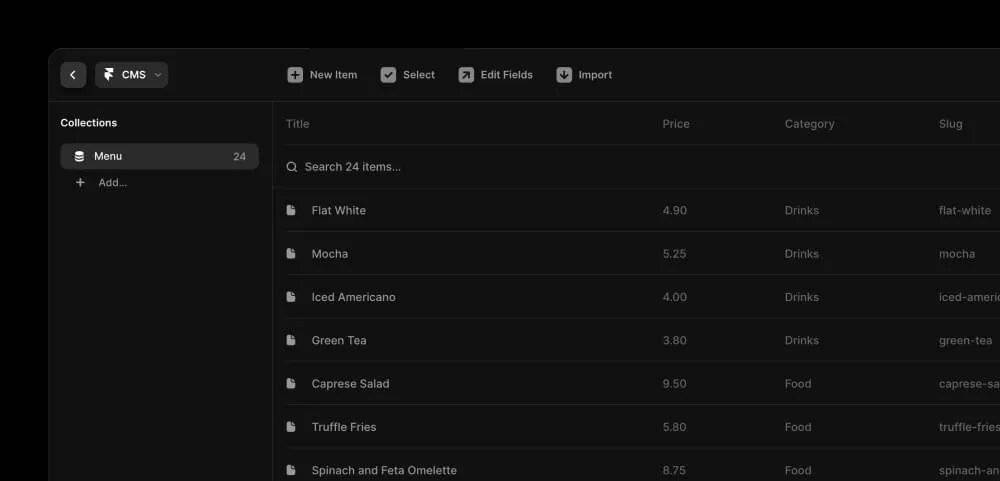Click the Green Tea page icon

[291, 340]
